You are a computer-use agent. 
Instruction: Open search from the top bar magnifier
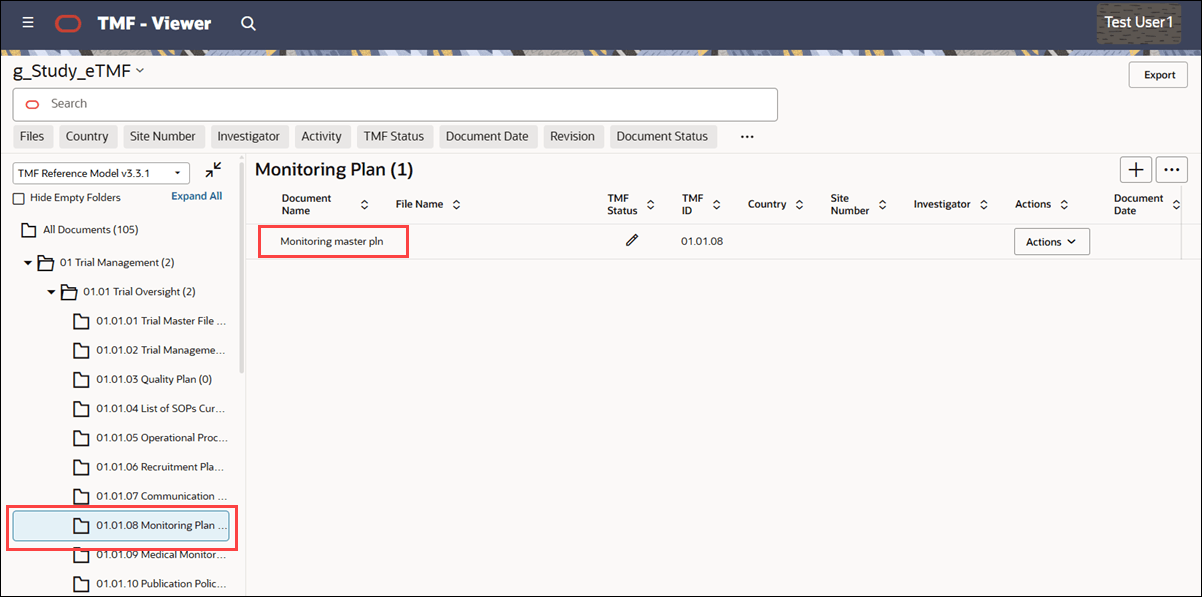point(247,22)
